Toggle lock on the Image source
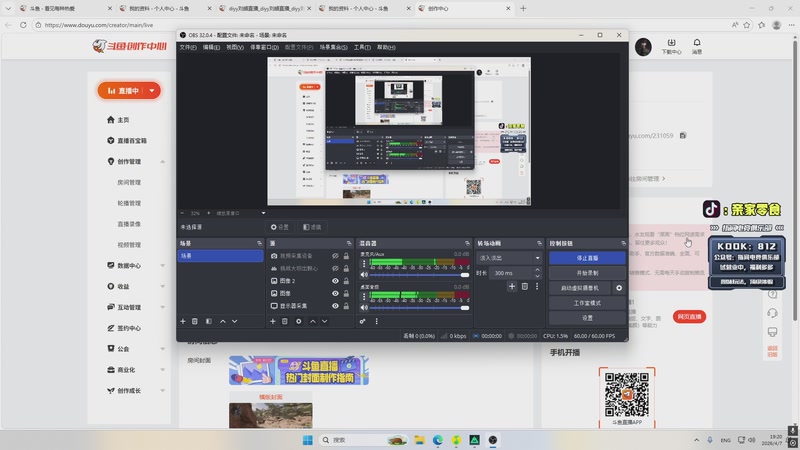 coord(346,293)
